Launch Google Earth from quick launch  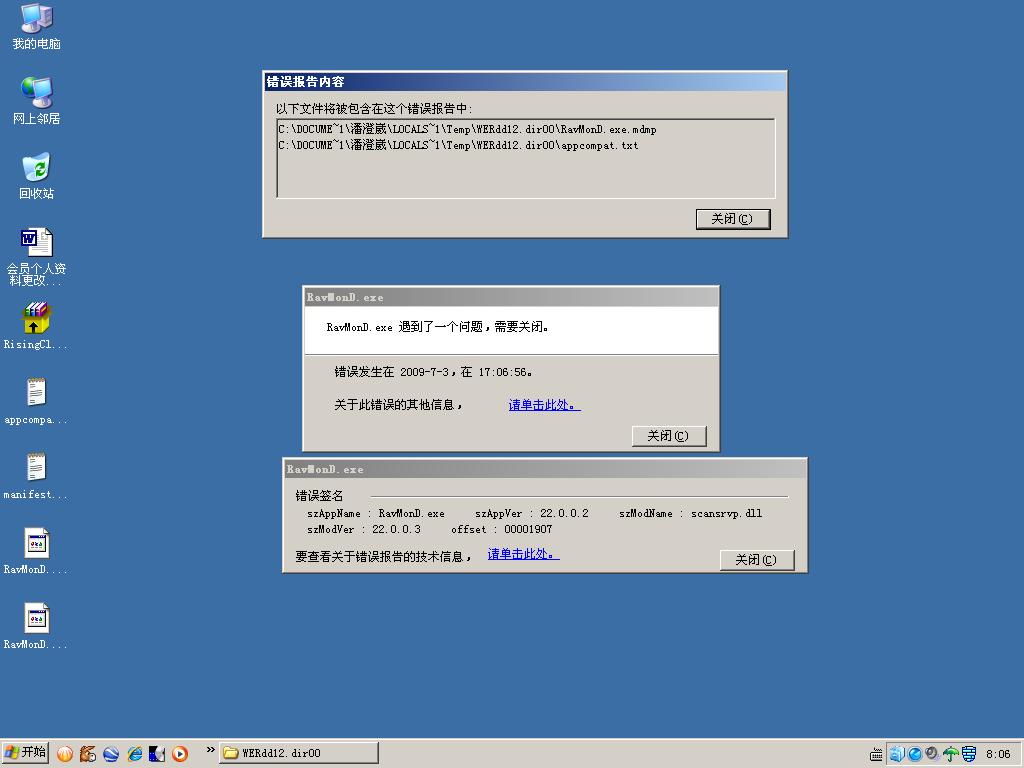click(x=110, y=754)
